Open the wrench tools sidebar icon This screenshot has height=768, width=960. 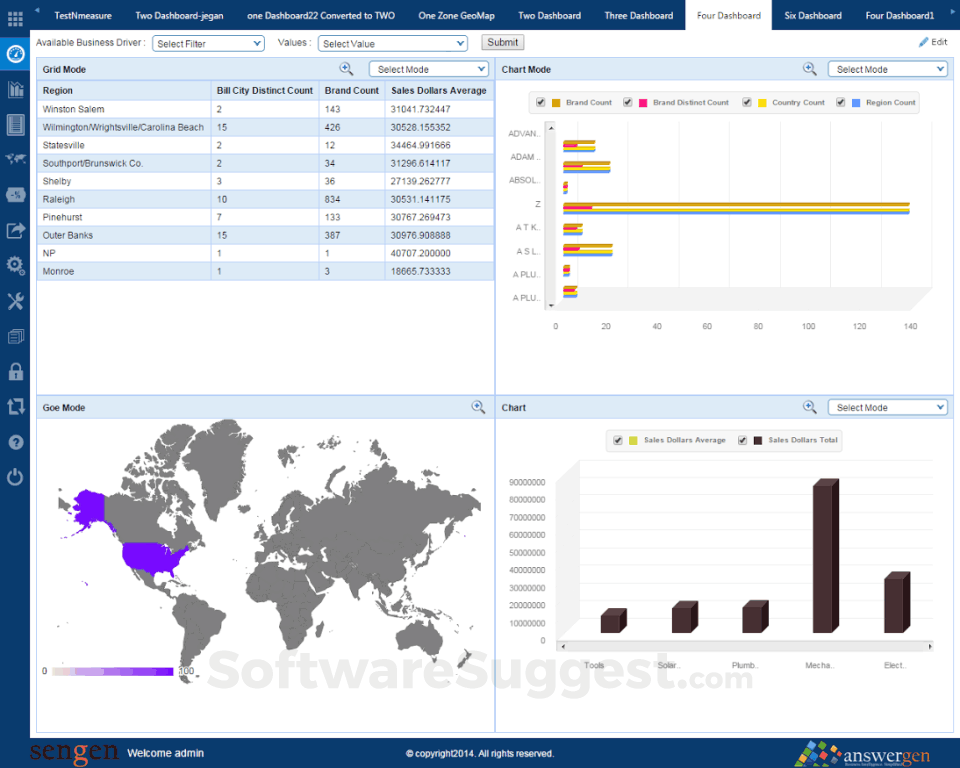point(15,301)
